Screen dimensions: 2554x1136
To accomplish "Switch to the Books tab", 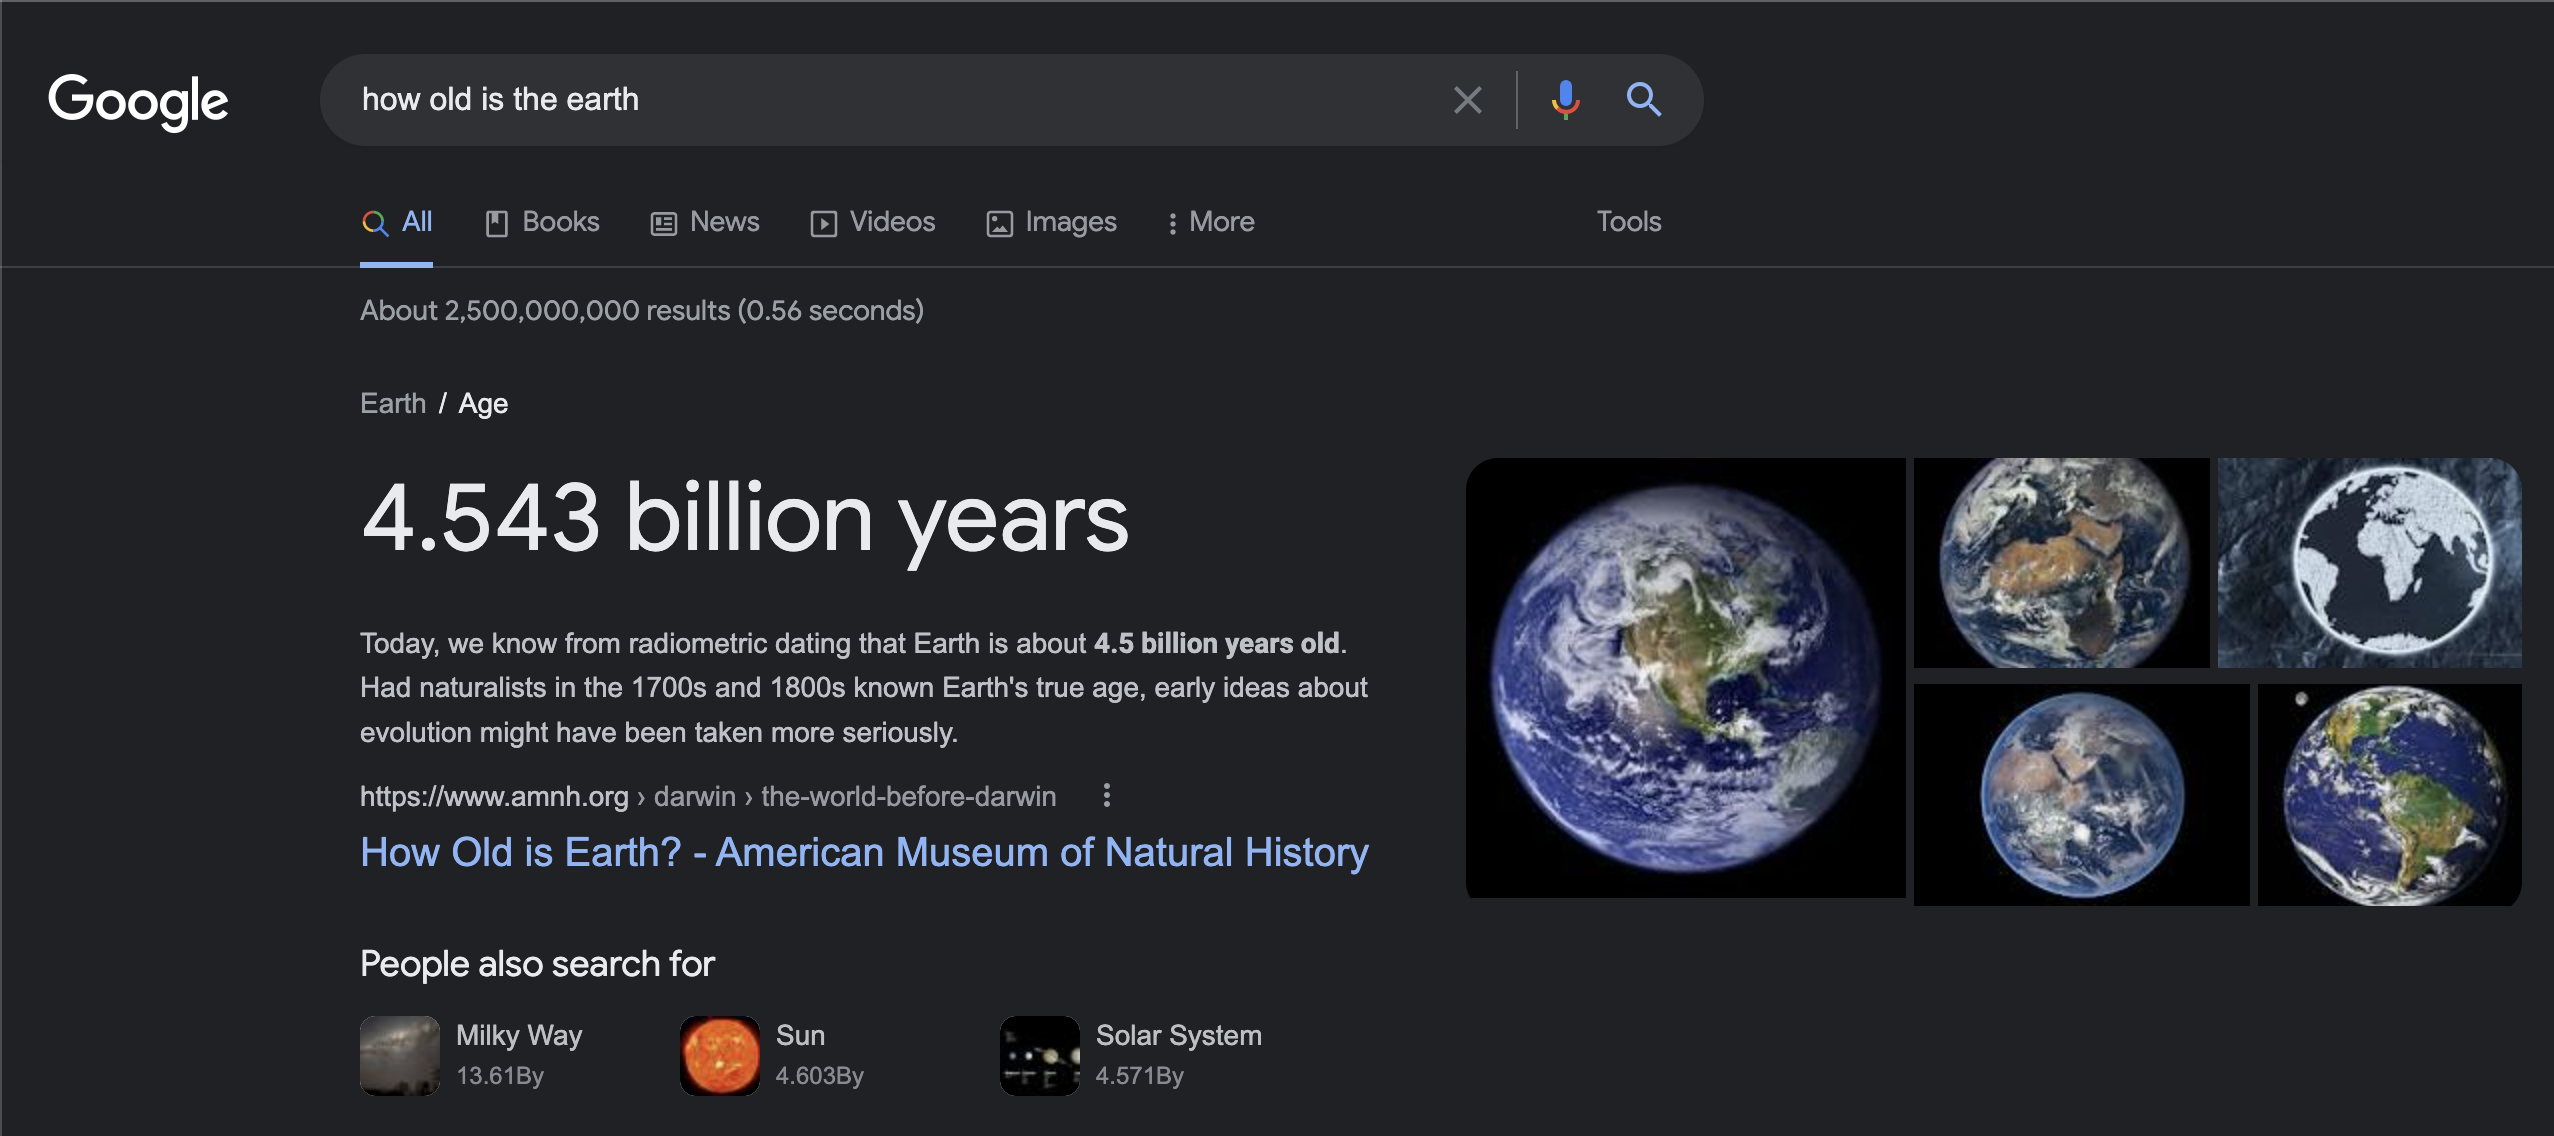I will [542, 222].
